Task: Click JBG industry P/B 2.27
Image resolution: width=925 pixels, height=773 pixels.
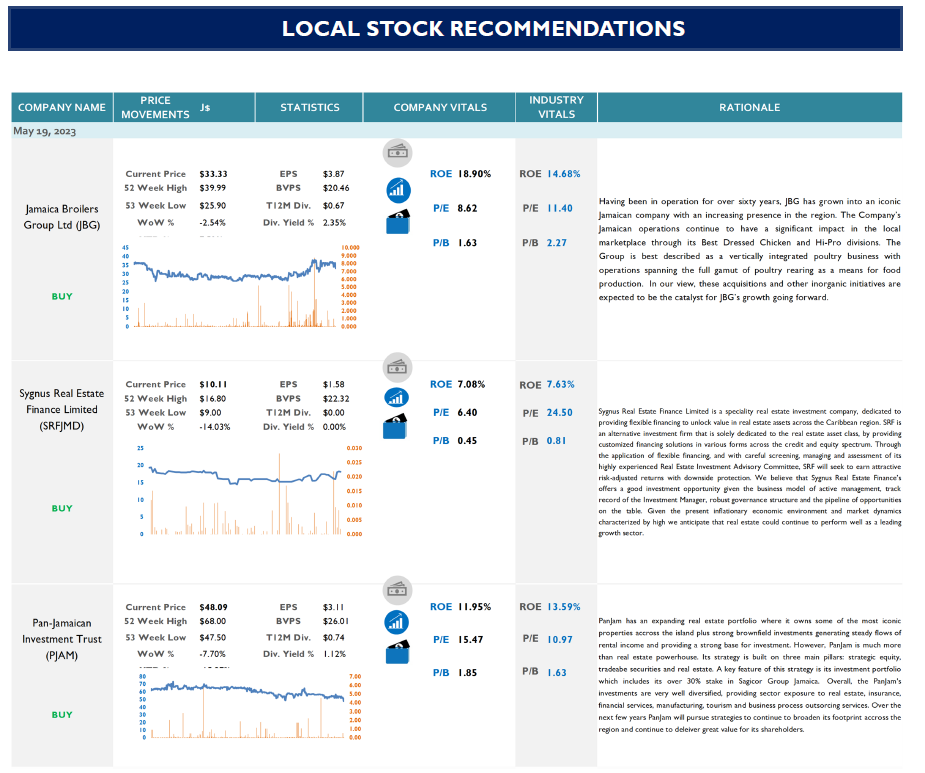Action: [556, 243]
